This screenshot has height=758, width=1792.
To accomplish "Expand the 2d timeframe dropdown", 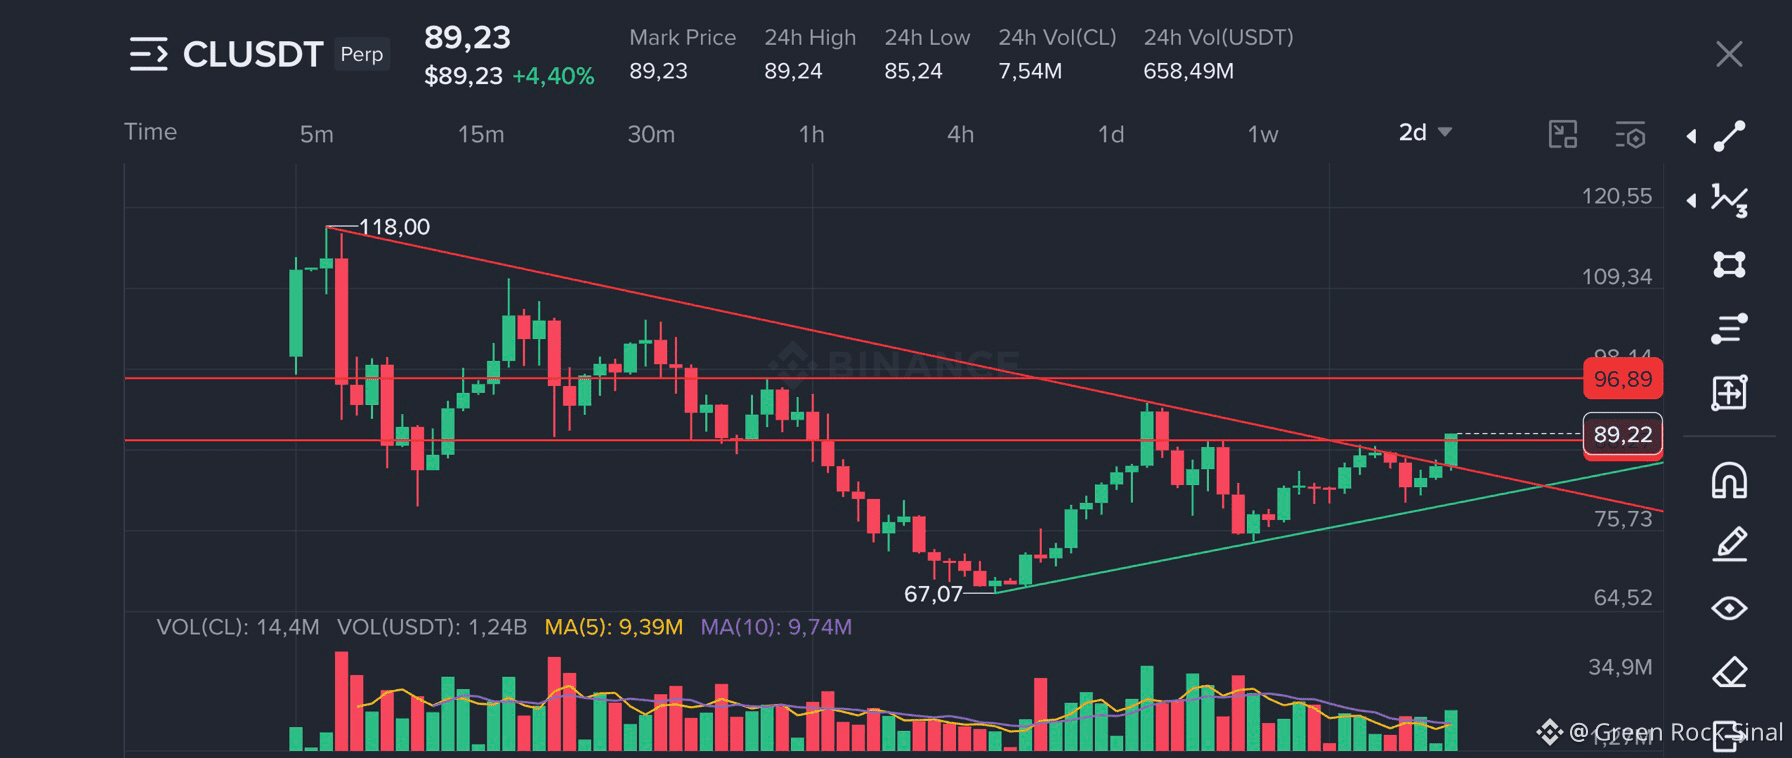I will pos(1425,132).
